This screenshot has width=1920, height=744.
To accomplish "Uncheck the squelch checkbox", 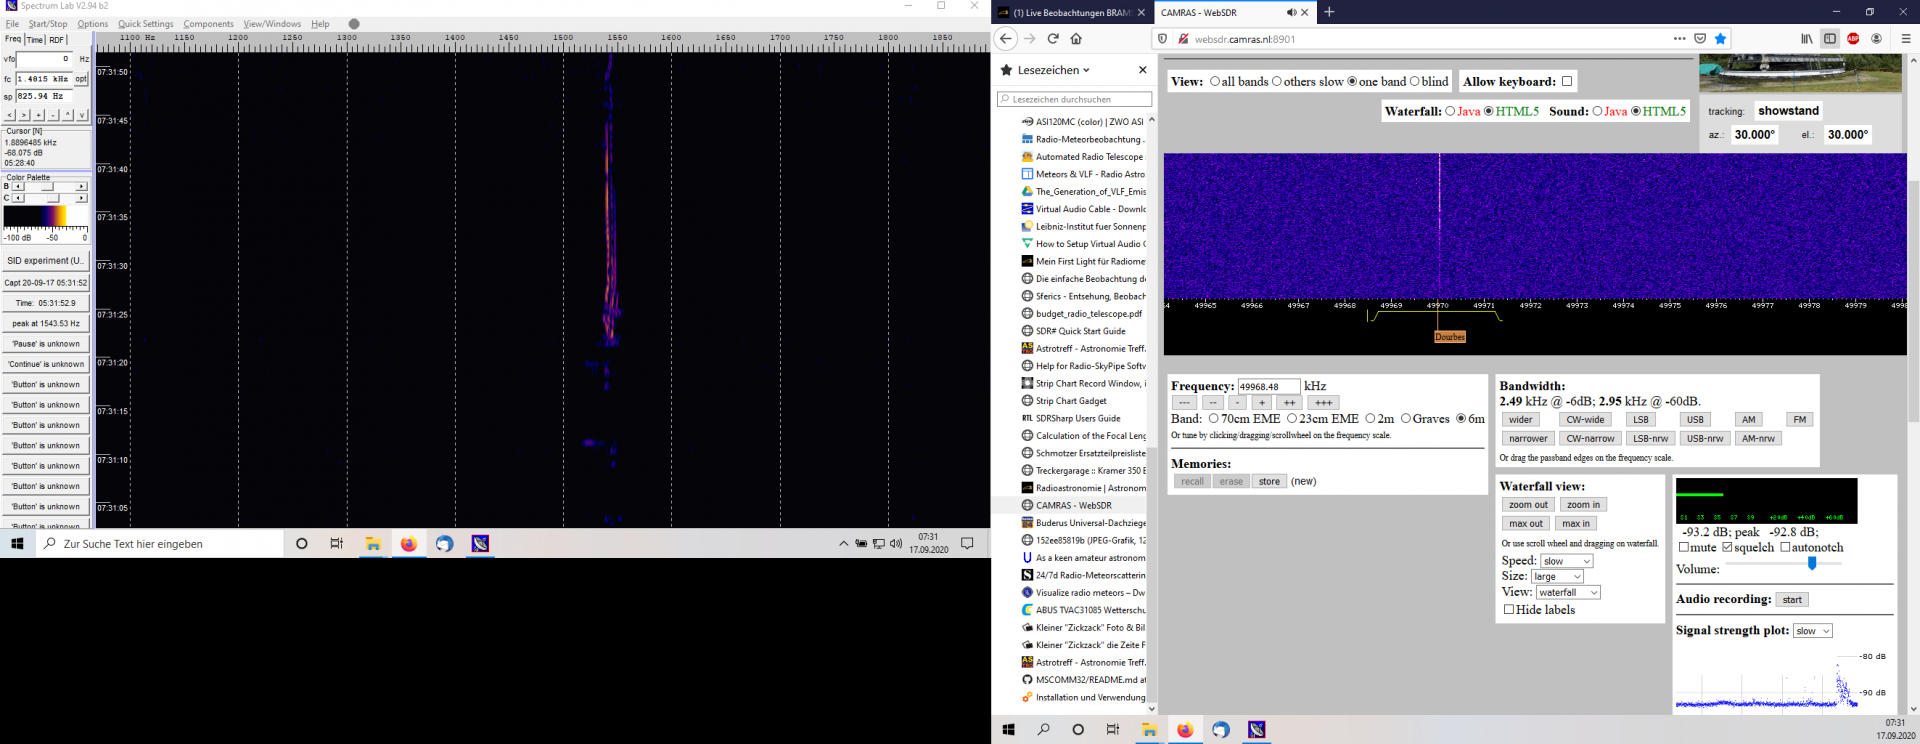I will (x=1727, y=547).
